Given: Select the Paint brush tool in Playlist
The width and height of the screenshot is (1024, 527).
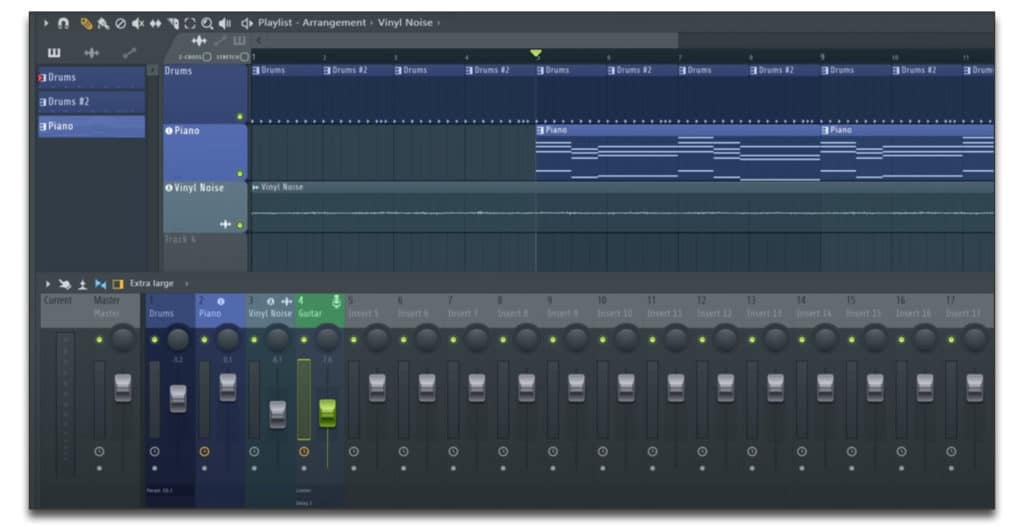Looking at the screenshot, I should (x=103, y=24).
